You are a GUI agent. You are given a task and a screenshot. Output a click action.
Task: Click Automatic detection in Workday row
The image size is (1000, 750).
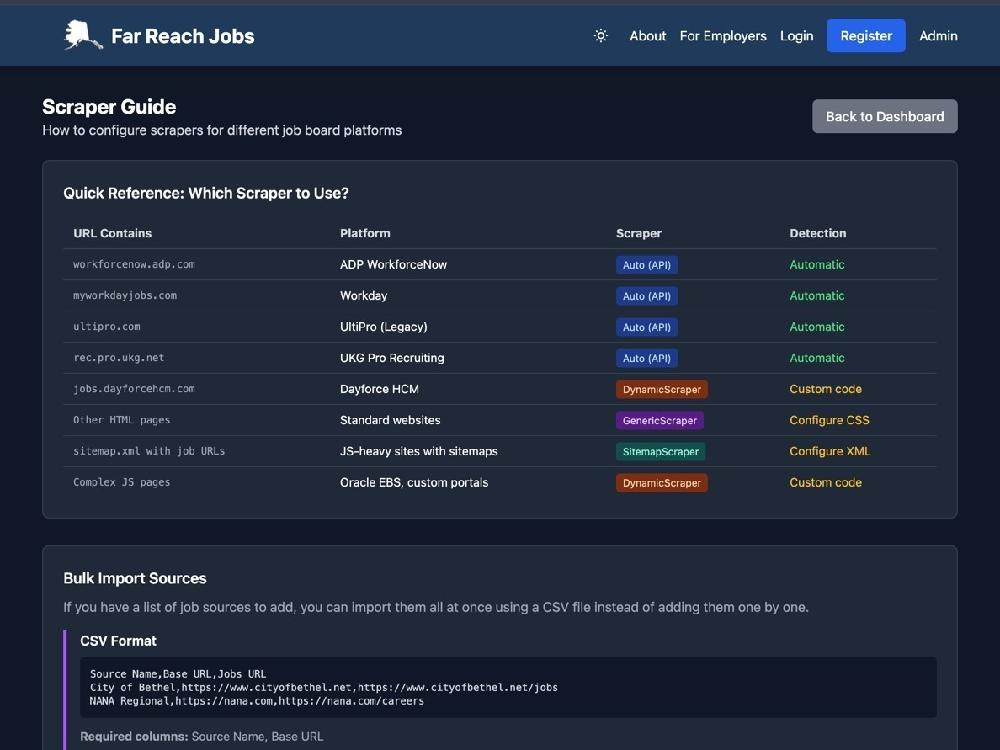(x=816, y=296)
